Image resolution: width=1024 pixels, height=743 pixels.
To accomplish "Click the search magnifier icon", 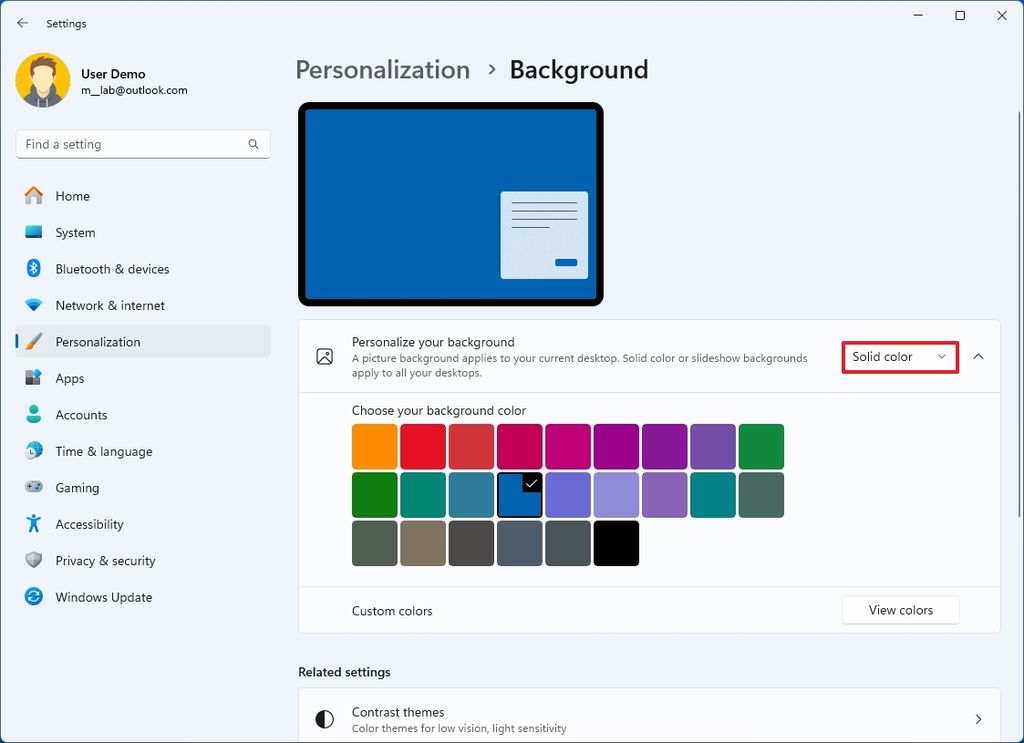I will click(x=254, y=144).
